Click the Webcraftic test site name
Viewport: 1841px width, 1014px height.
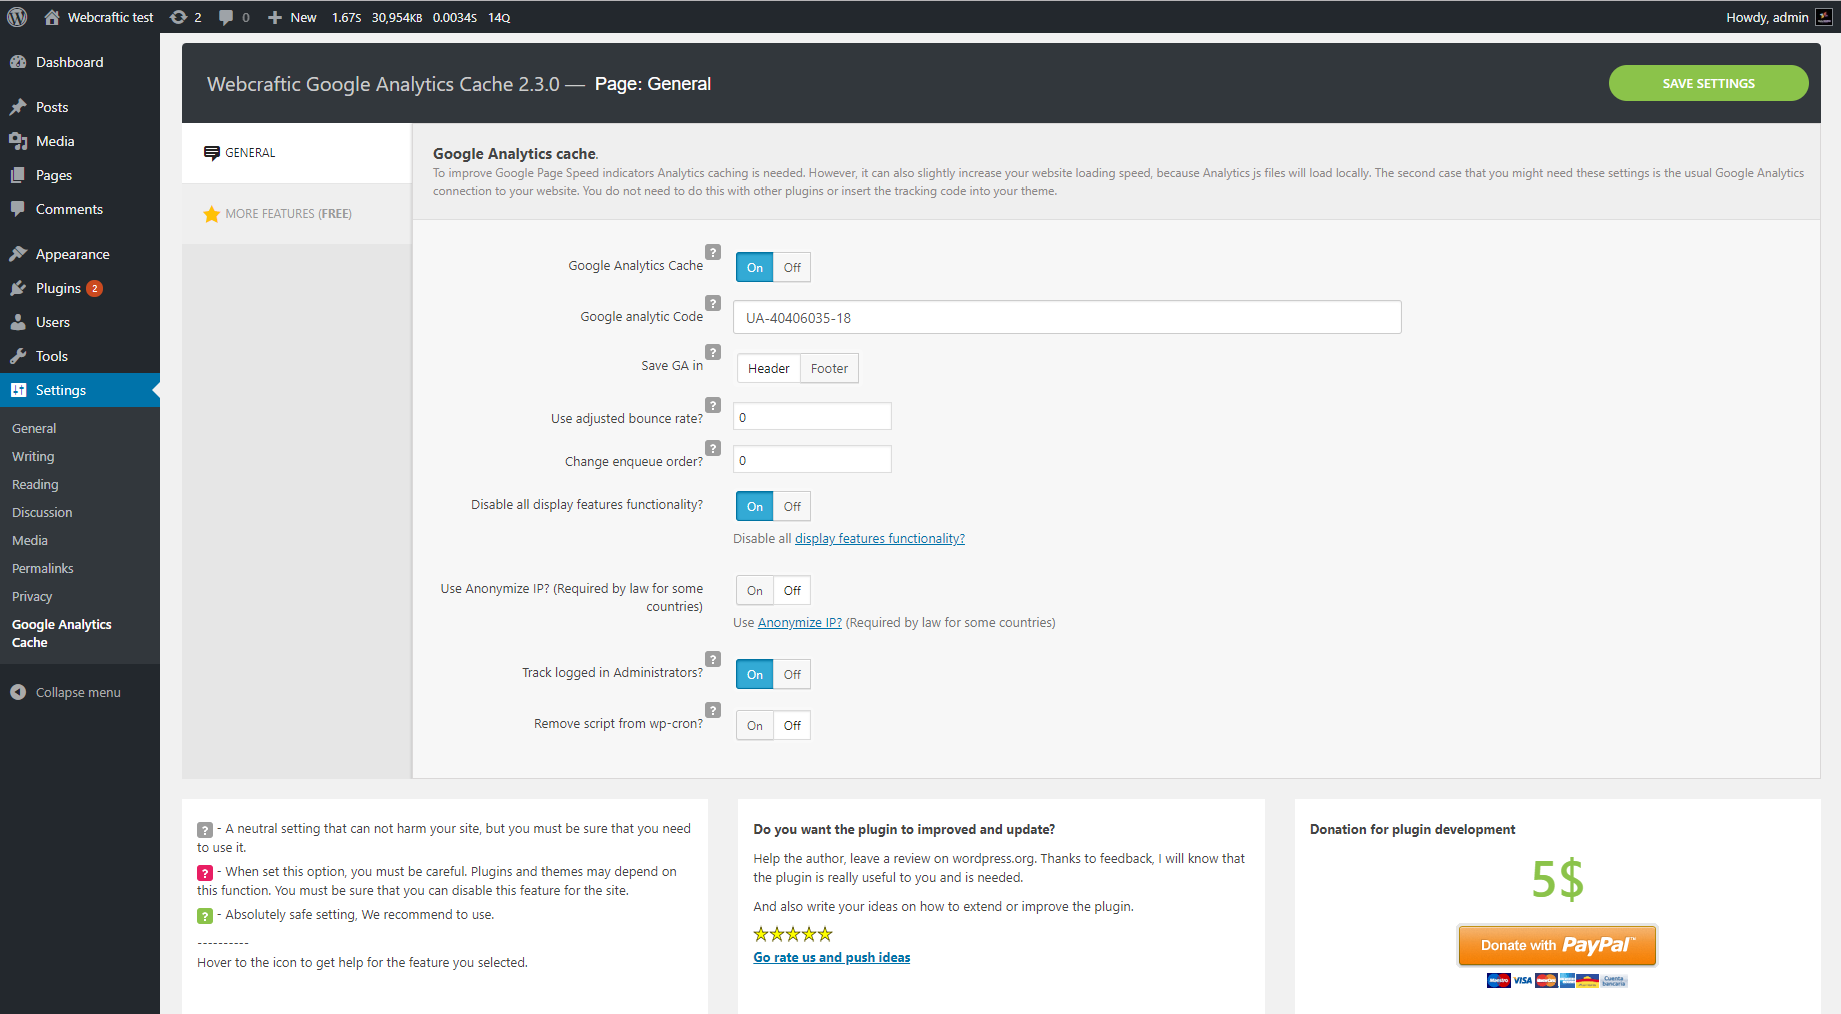111,17
